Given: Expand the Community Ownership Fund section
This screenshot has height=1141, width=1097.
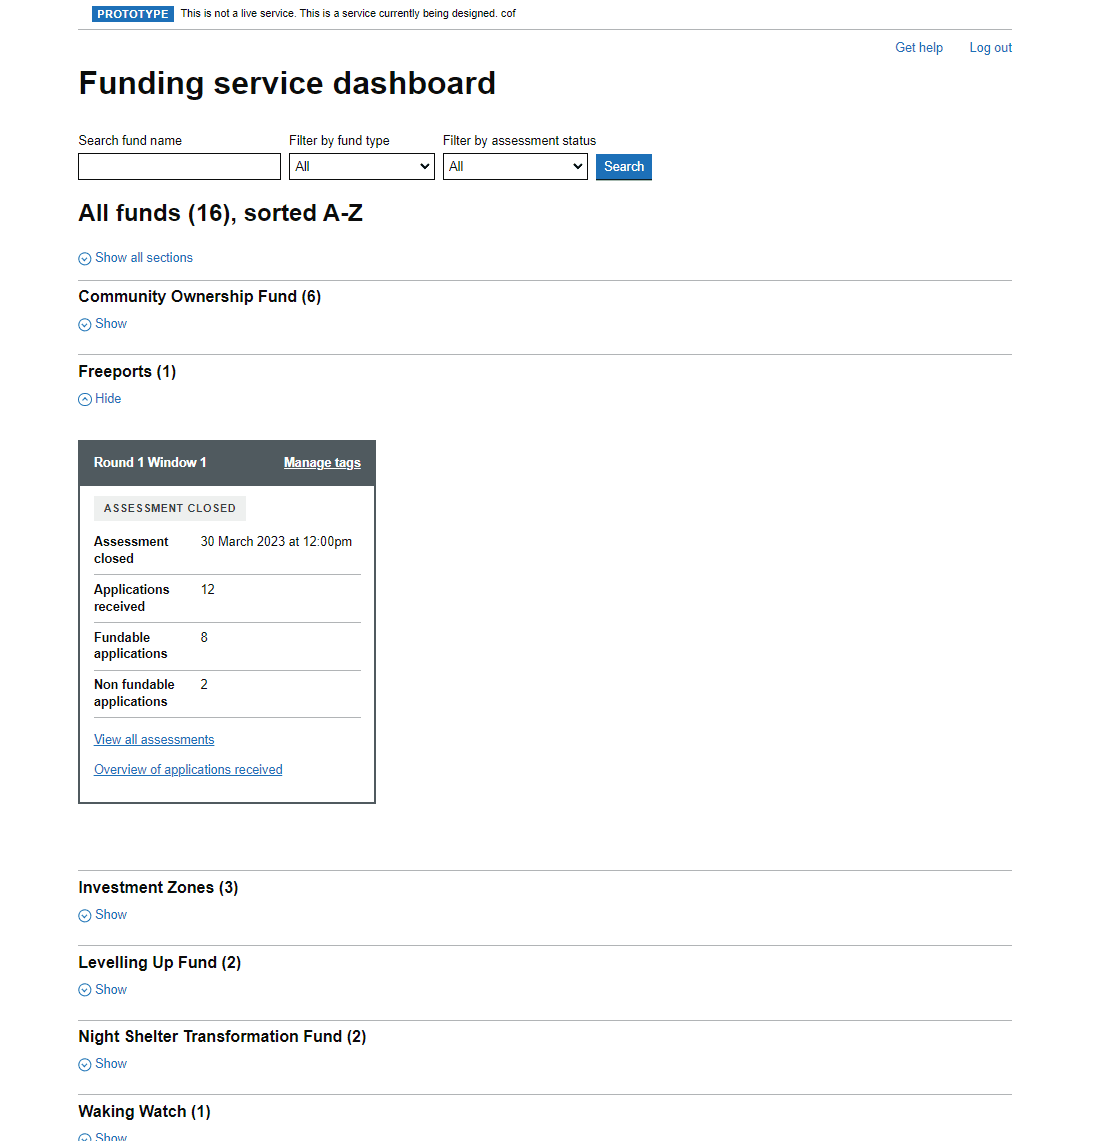Looking at the screenshot, I should (x=110, y=324).
